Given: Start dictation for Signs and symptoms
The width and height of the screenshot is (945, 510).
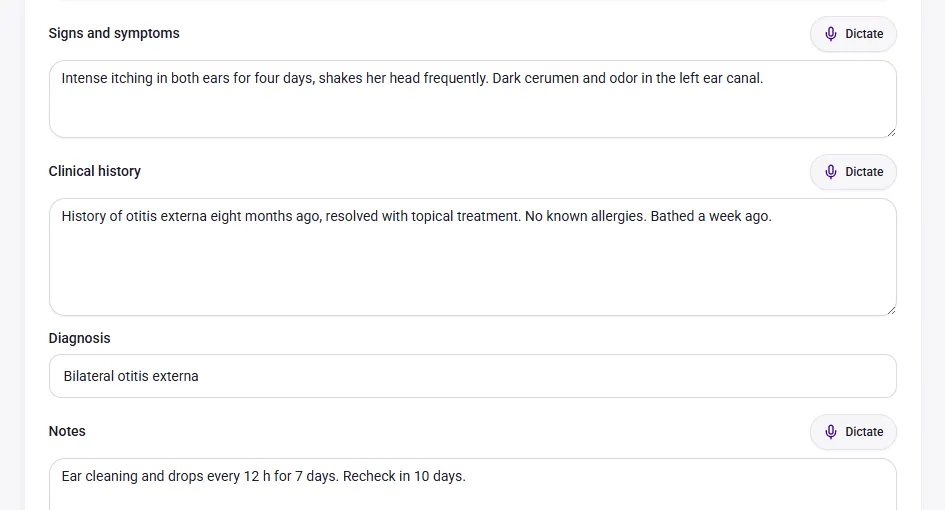Looking at the screenshot, I should tap(853, 34).
